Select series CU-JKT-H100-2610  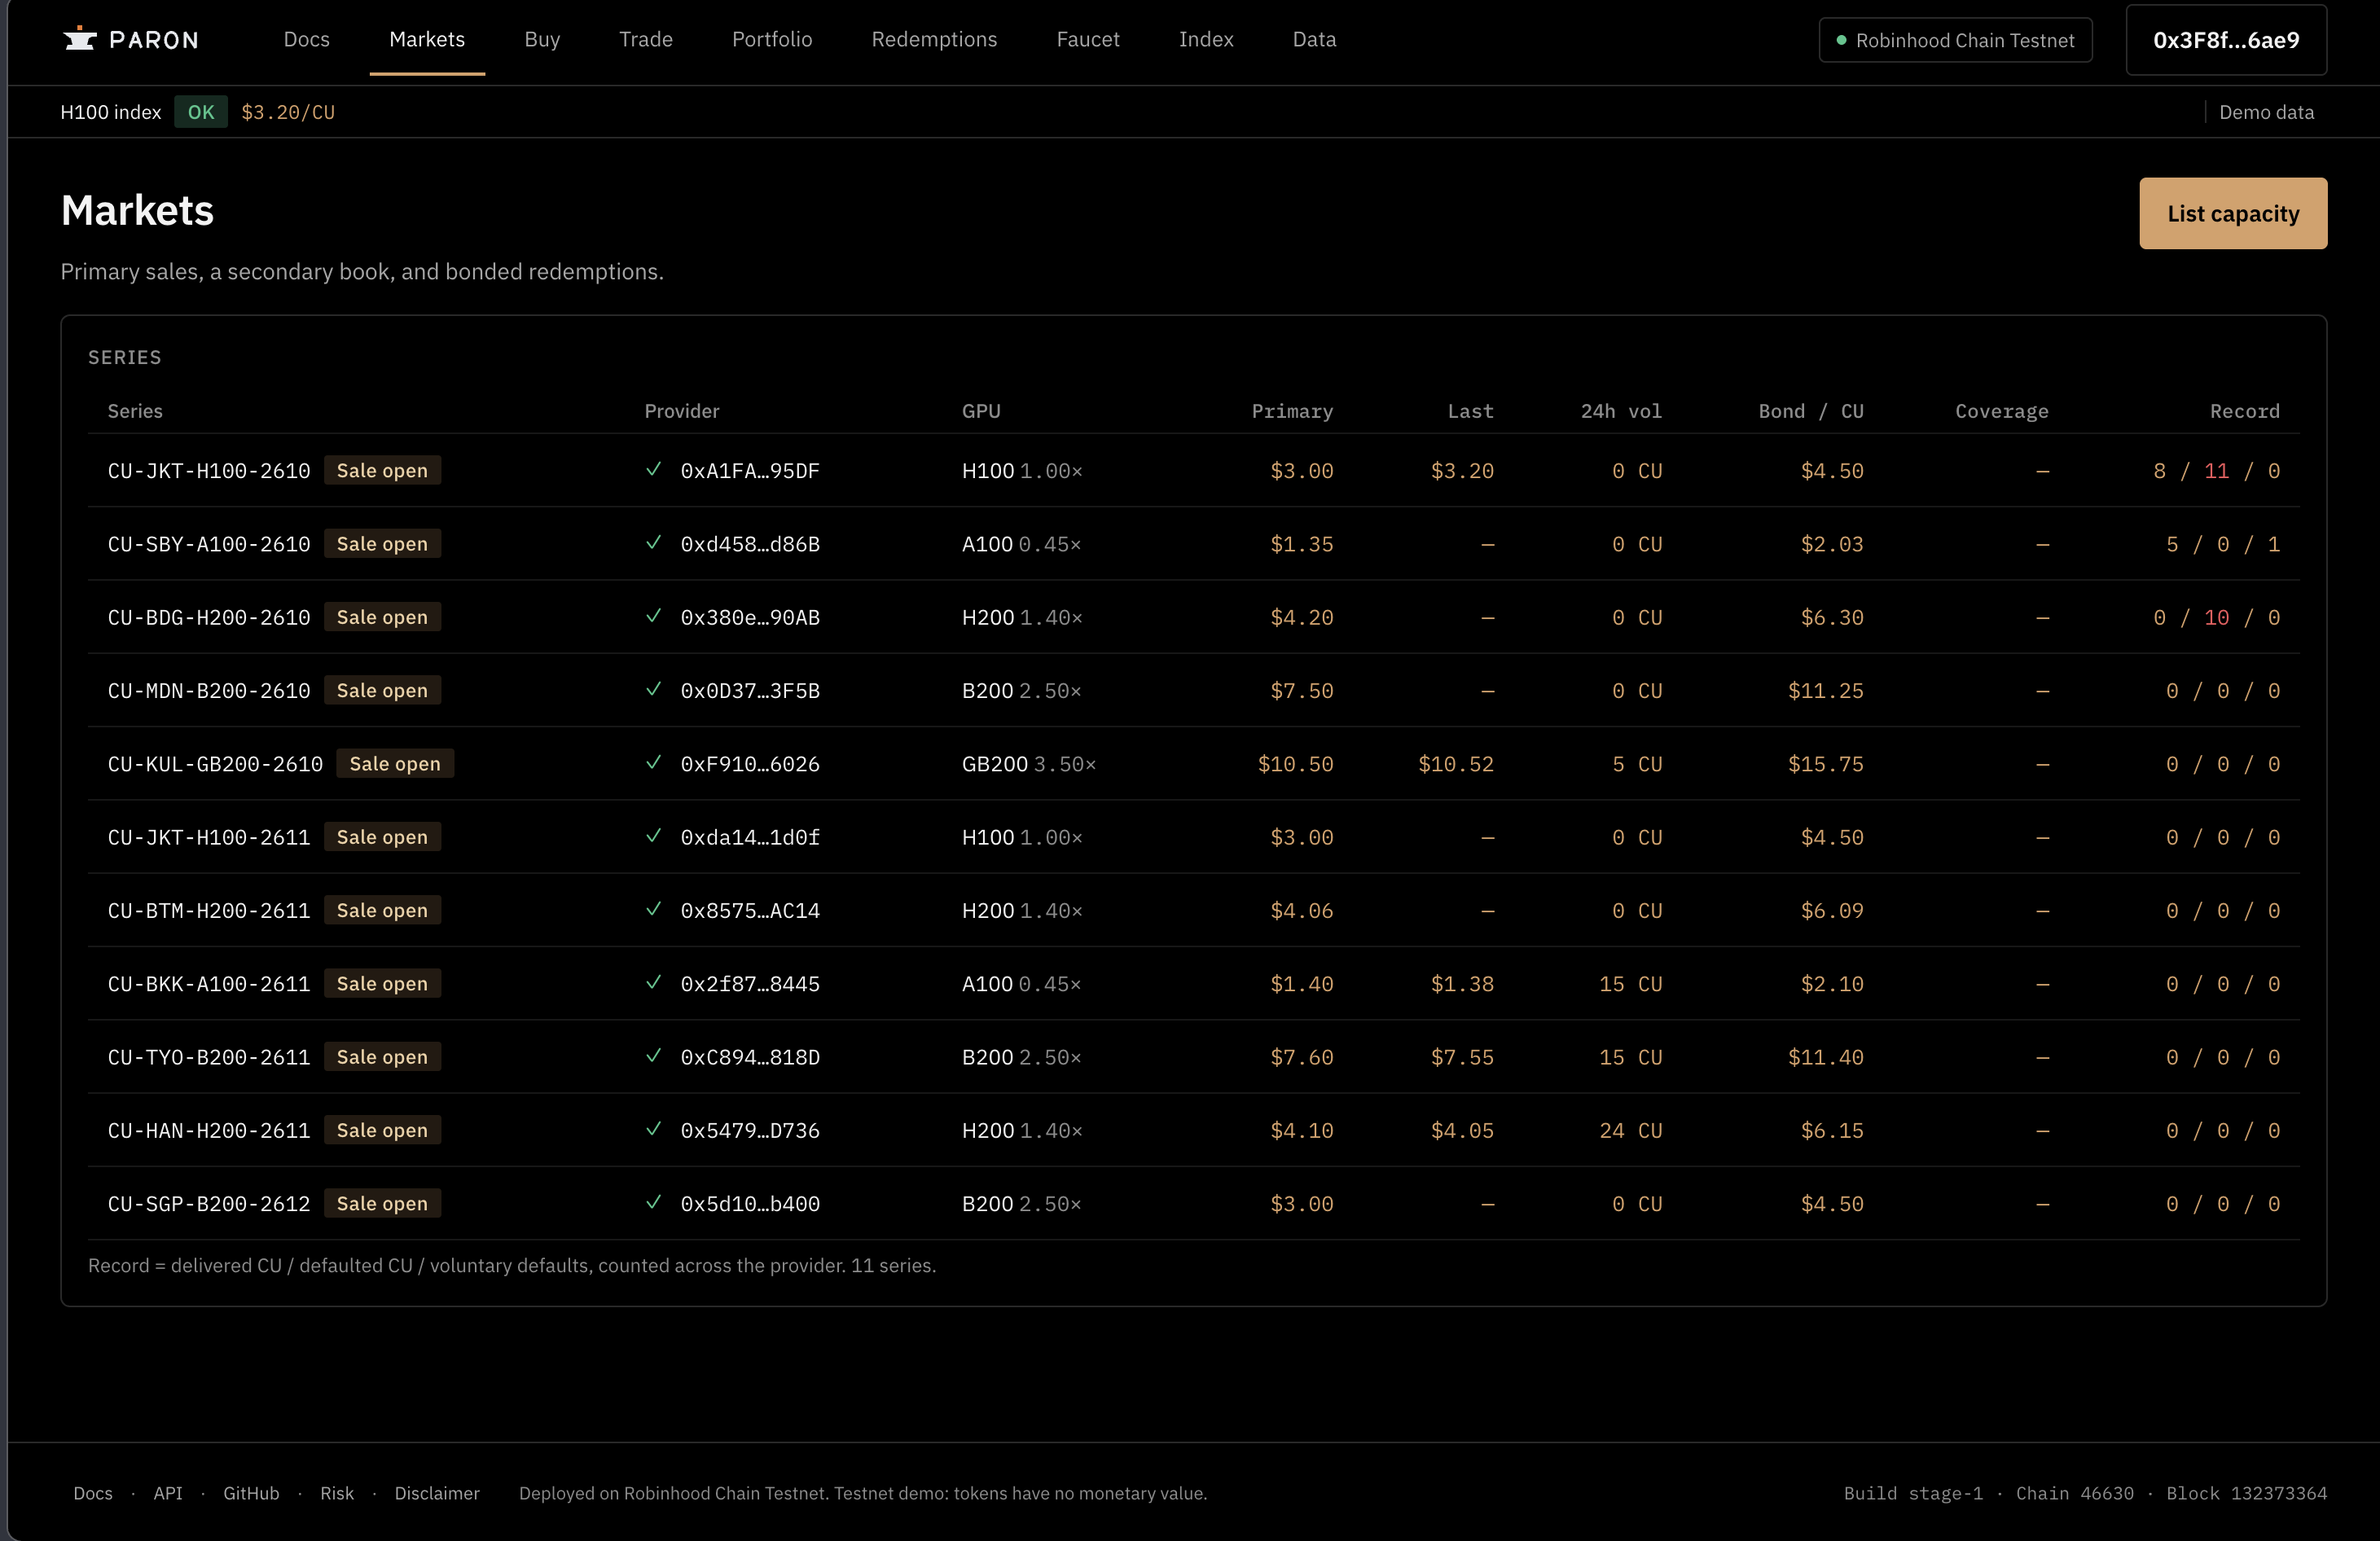point(209,470)
